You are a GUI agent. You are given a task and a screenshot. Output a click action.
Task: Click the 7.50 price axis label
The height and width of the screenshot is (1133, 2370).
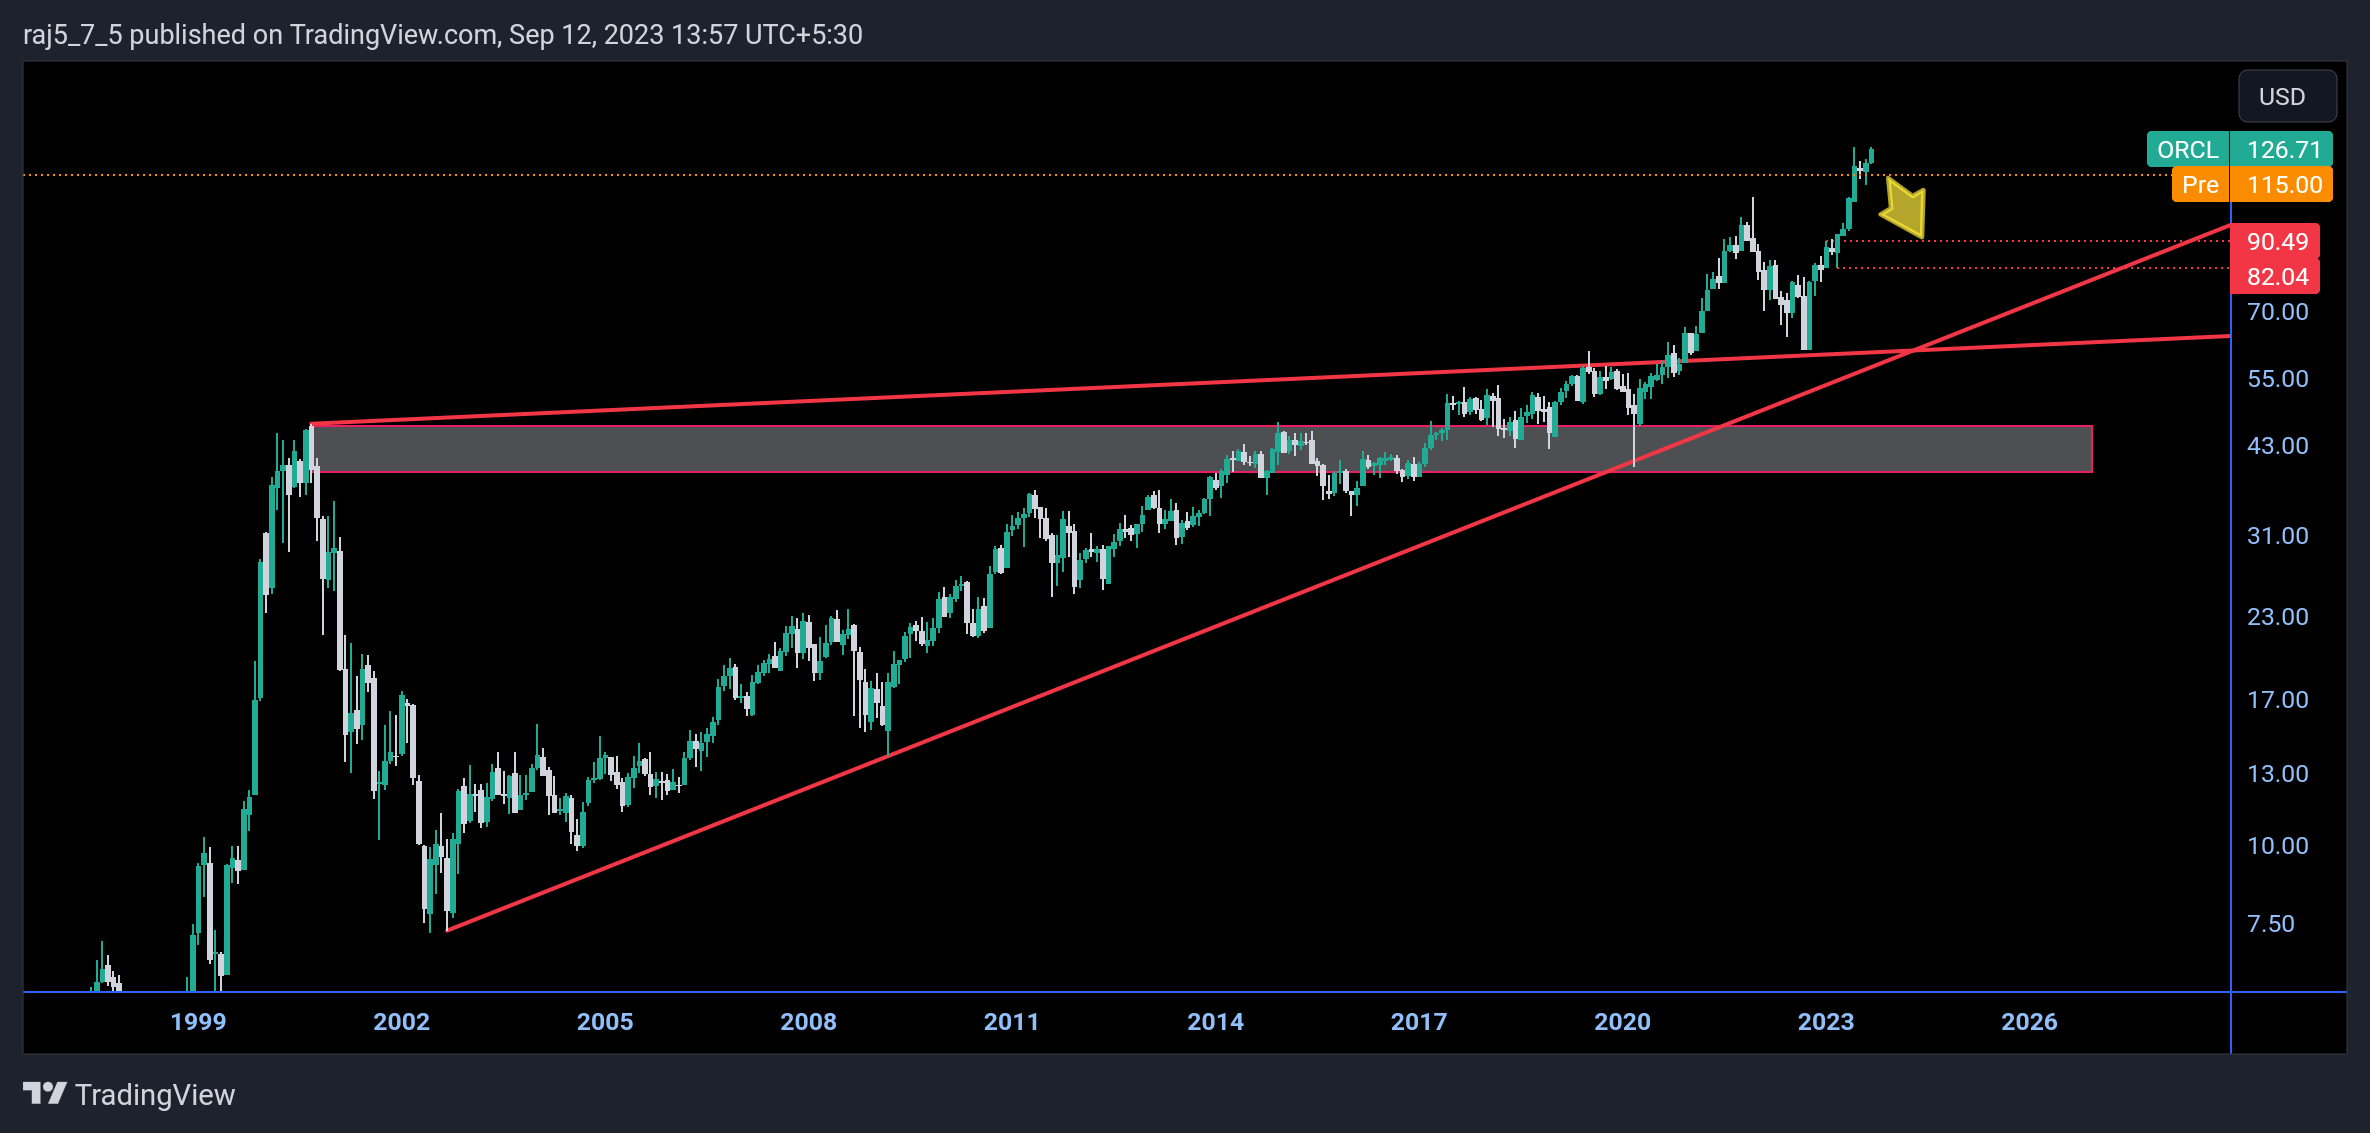click(2270, 924)
